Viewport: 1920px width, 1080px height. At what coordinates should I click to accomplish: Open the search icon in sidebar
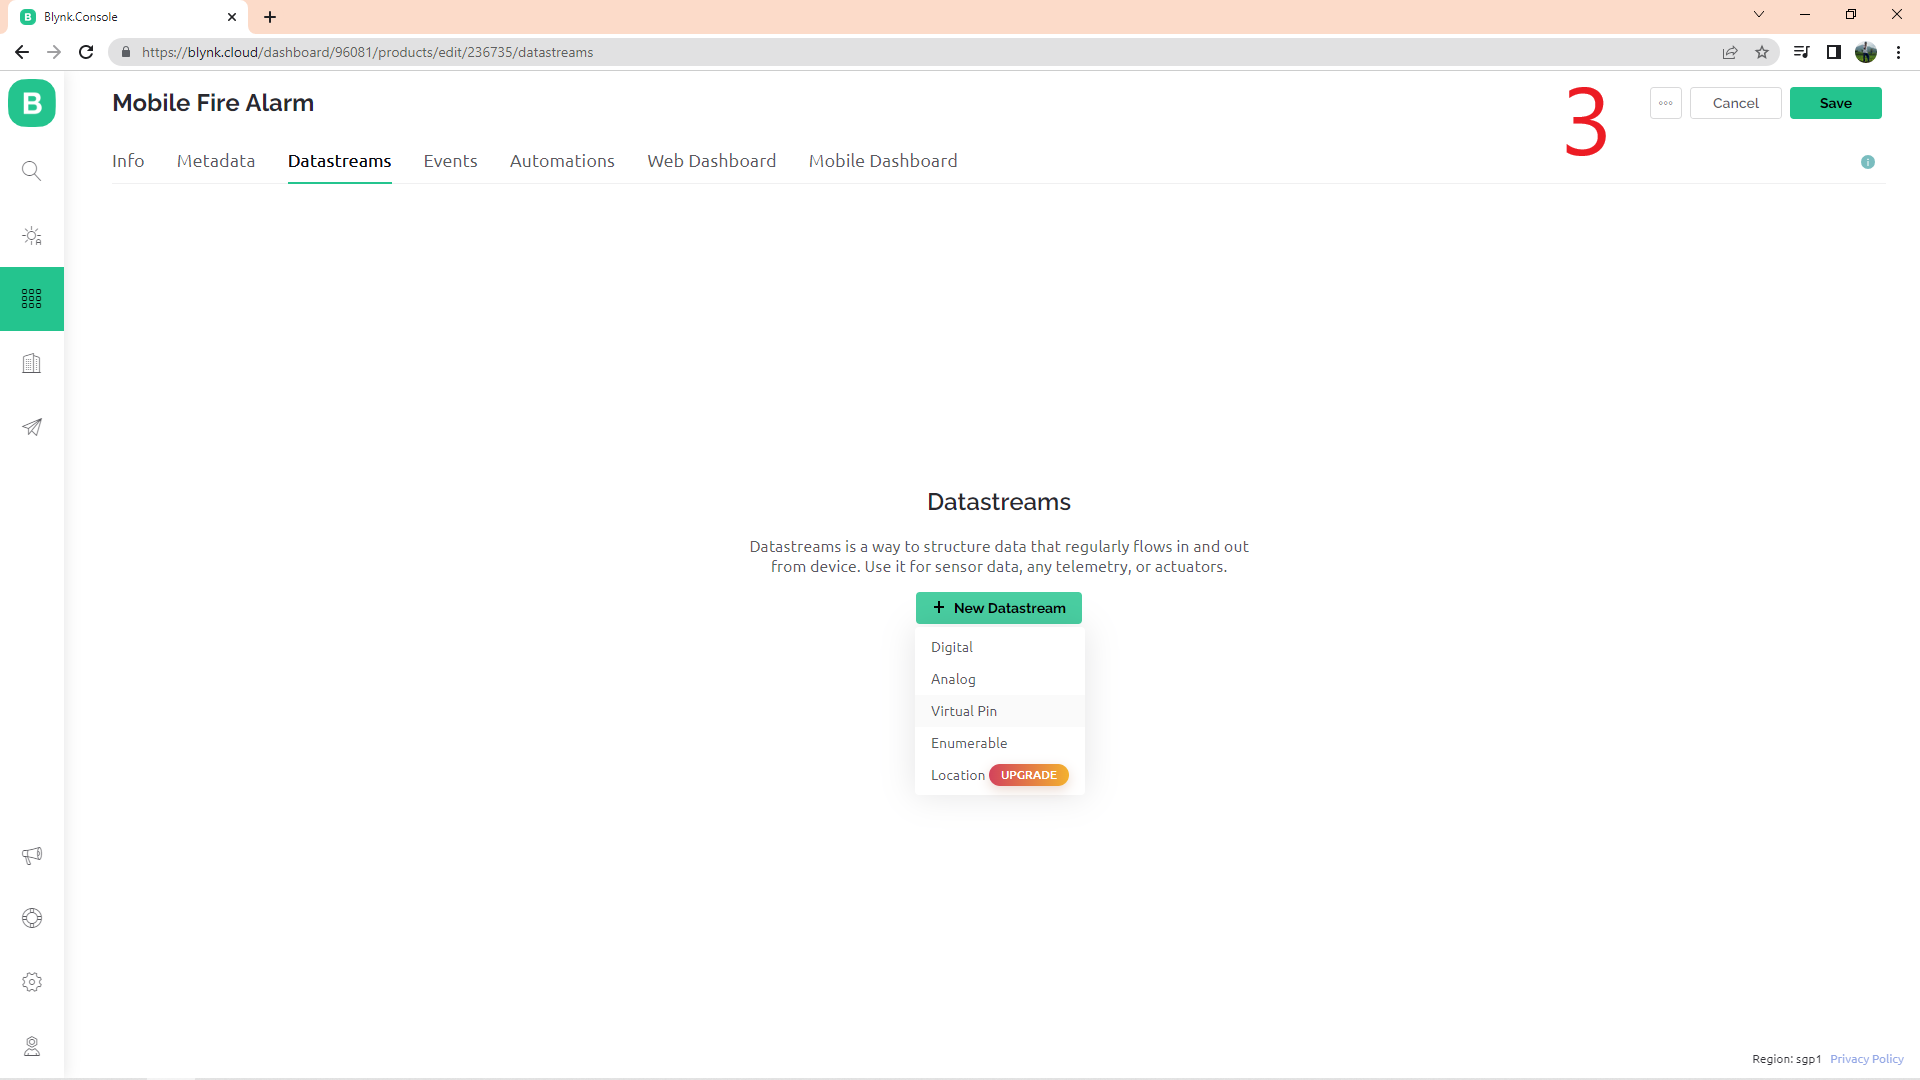tap(32, 171)
